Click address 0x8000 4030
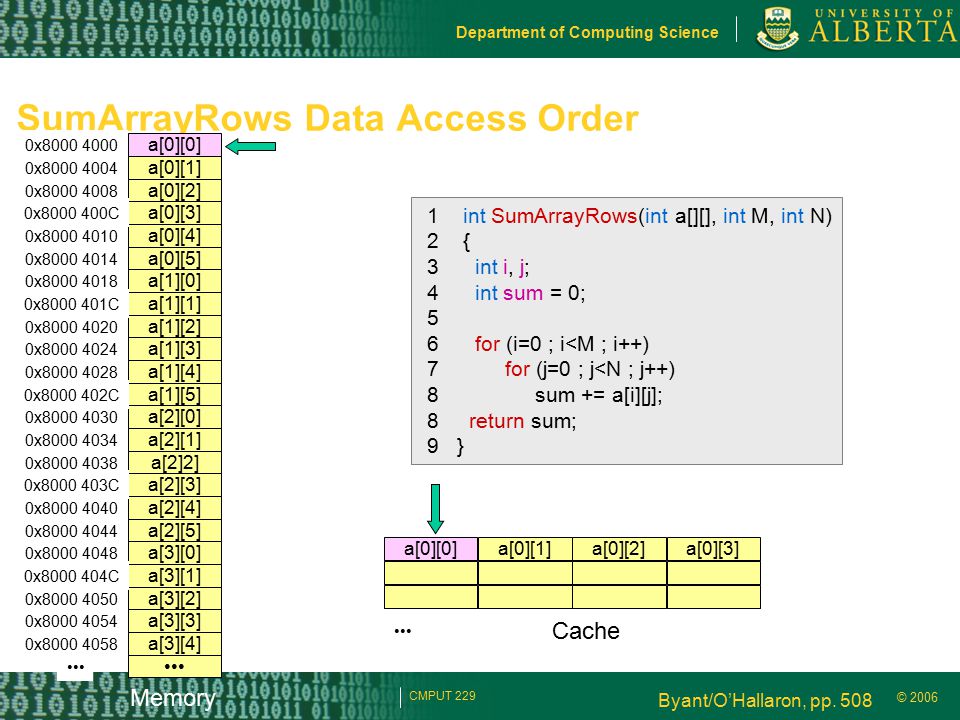960x720 pixels. click(x=71, y=417)
